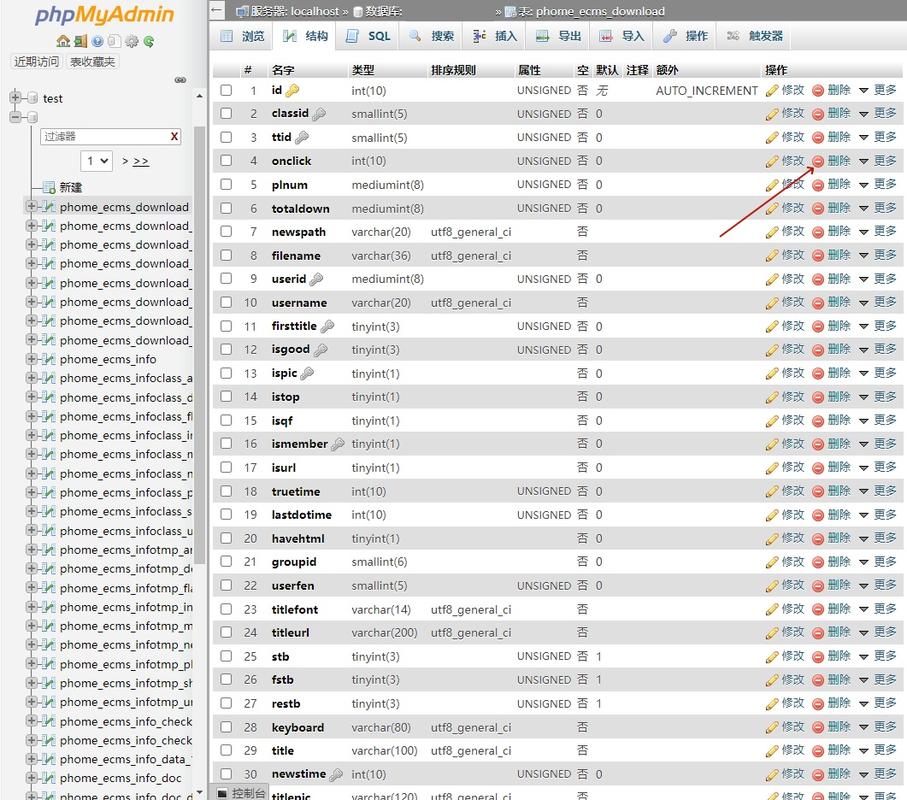The width and height of the screenshot is (907, 800).
Task: Check the checkbox for the id row
Action: pos(226,90)
